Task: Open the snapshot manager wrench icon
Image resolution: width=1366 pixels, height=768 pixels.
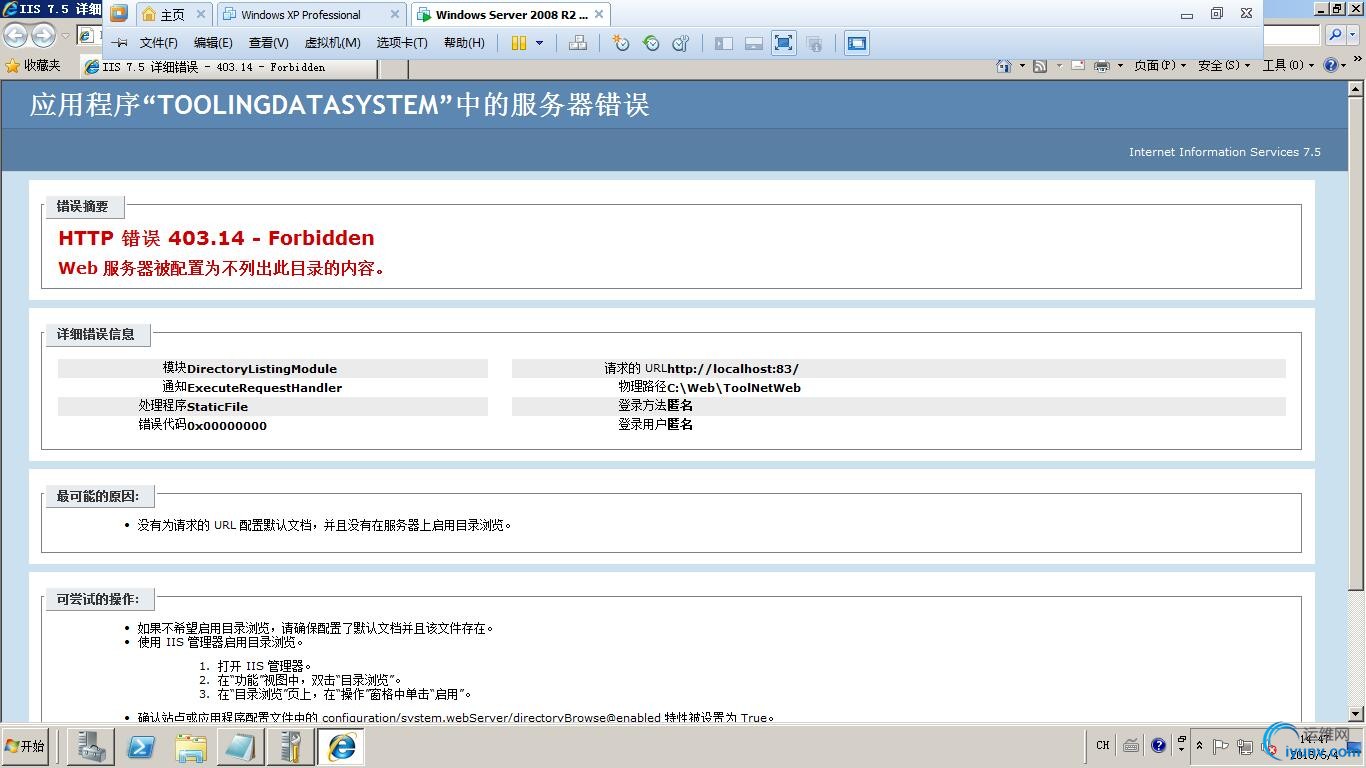Action: tap(681, 43)
